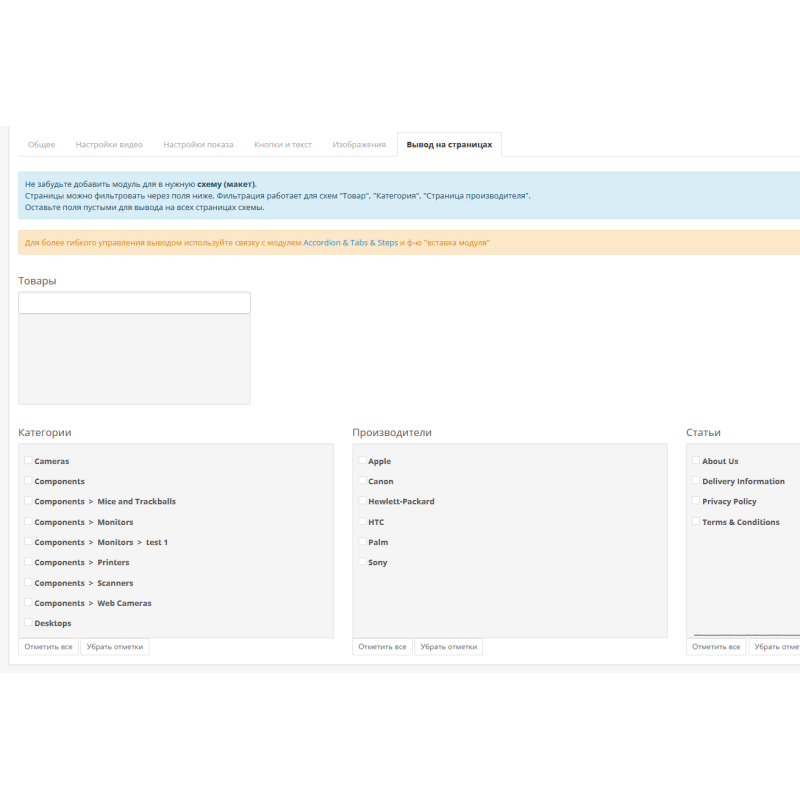Check the Privacy Policy article box
Image resolution: width=800 pixels, height=800 pixels.
click(x=695, y=501)
